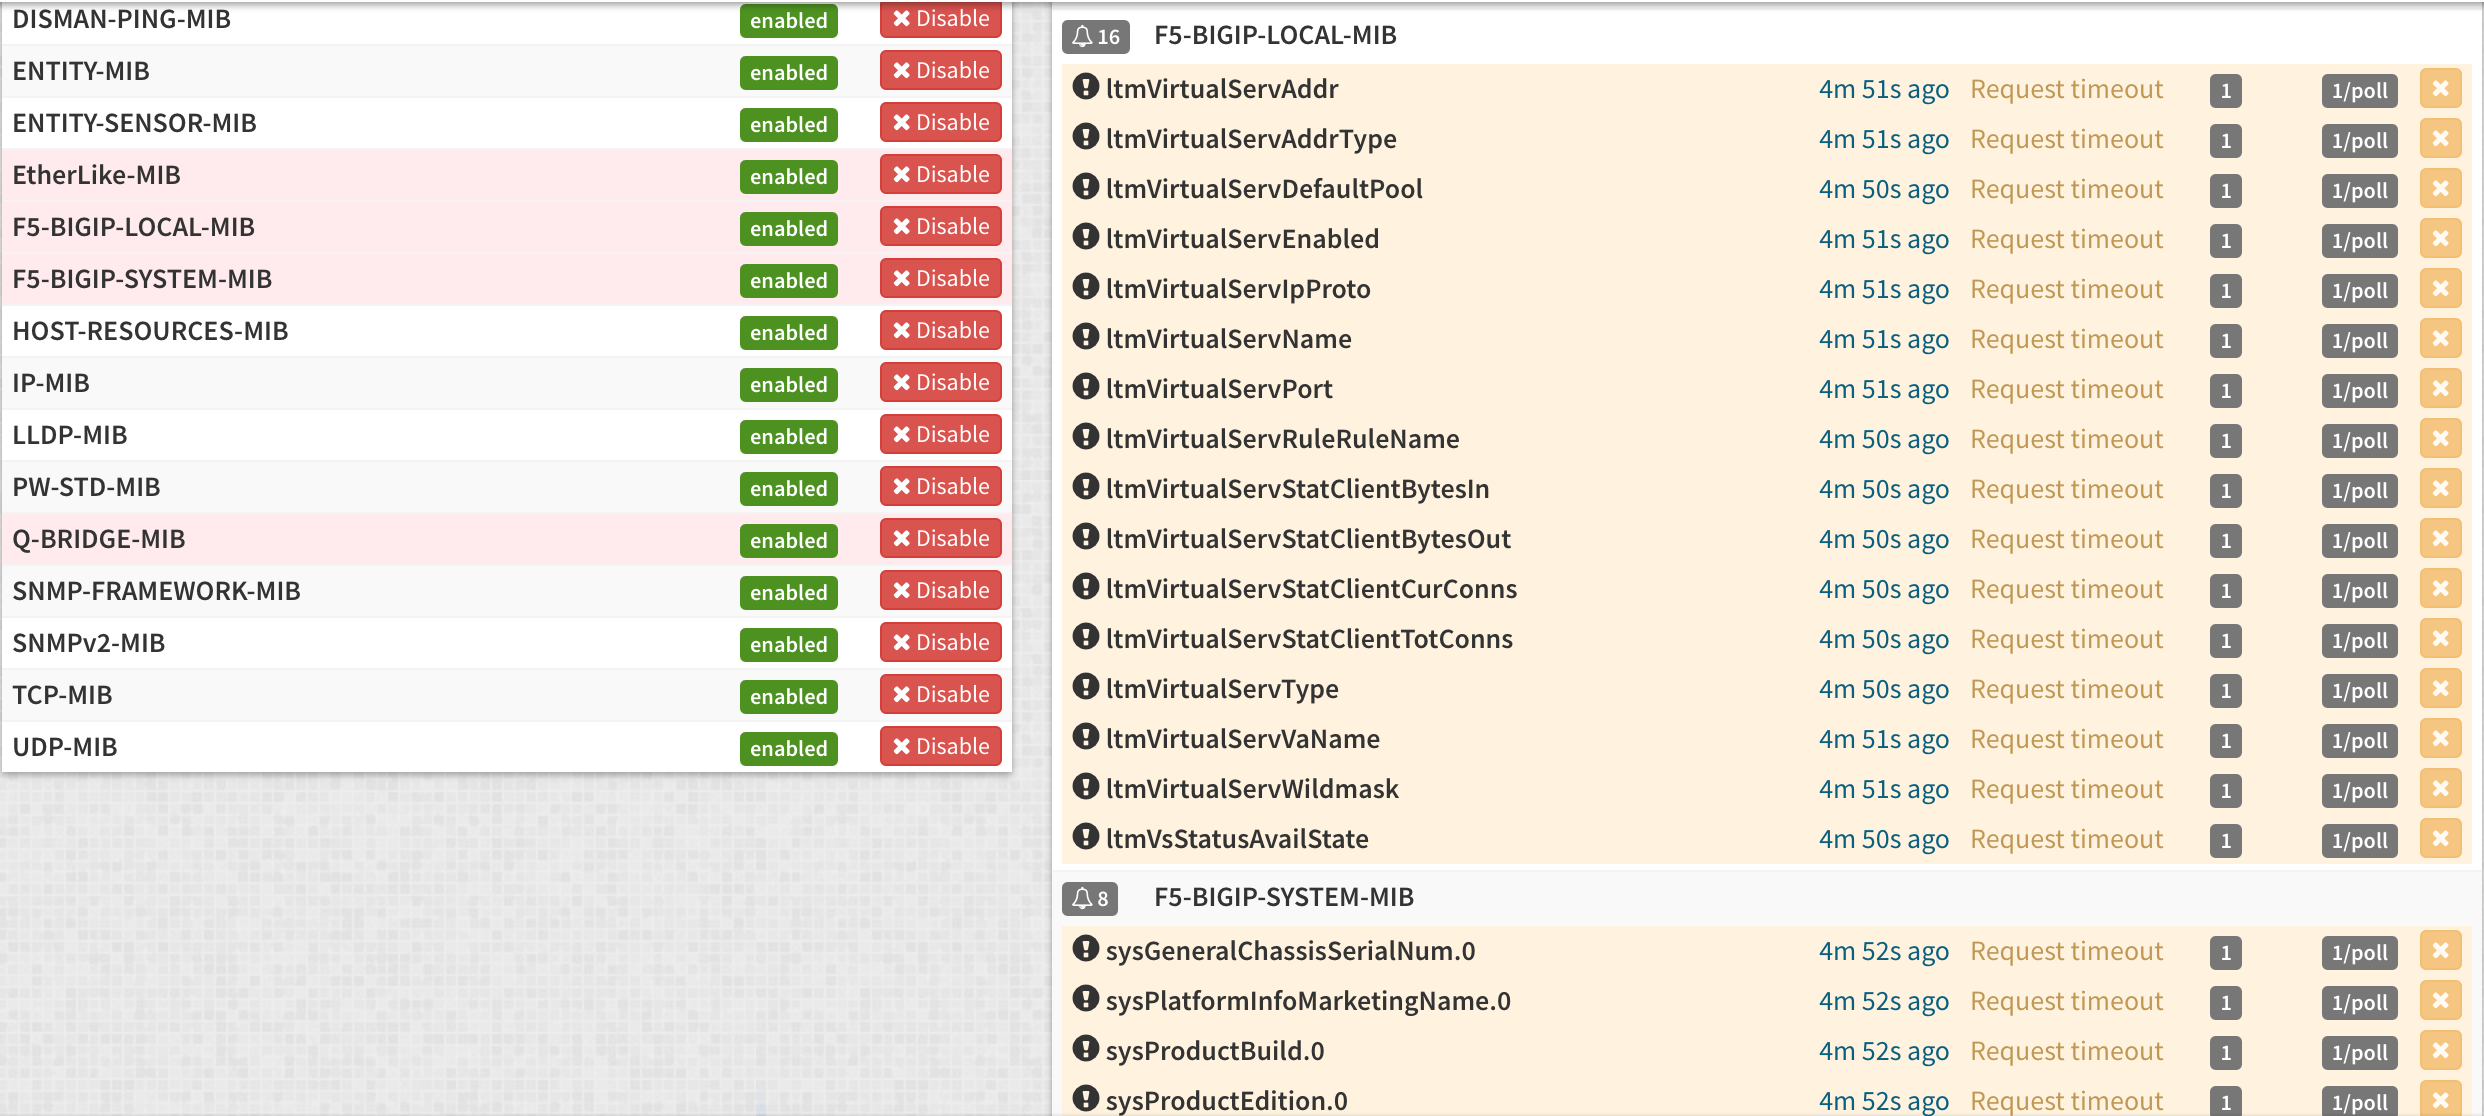Remove the ltmVirtualServType error entry
Screen dimensions: 2484x1116
click(x=2441, y=689)
